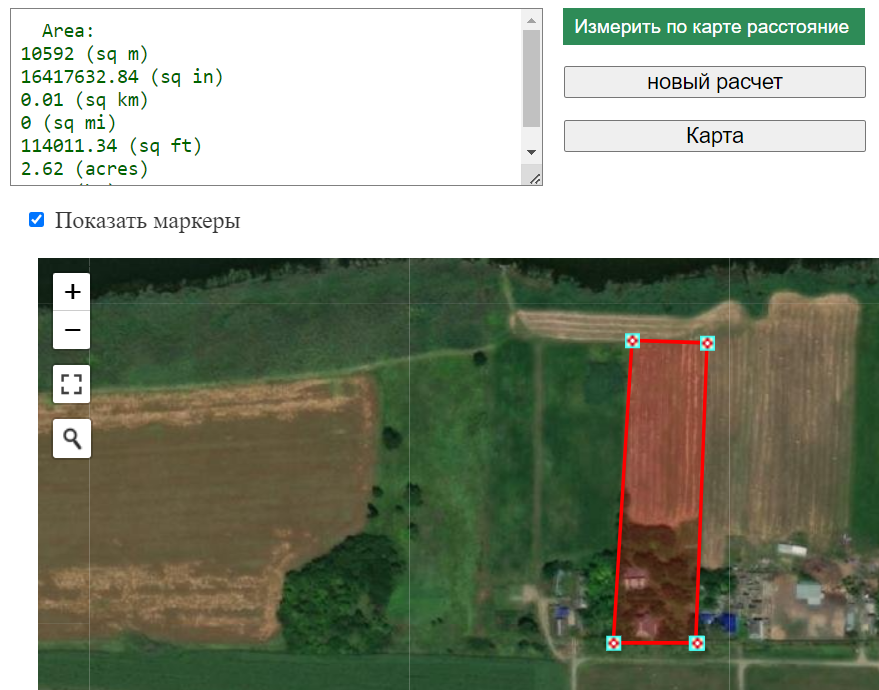Click the 10592 (sq m) value line
The width and height of the screenshot is (879, 690).
tap(85, 54)
